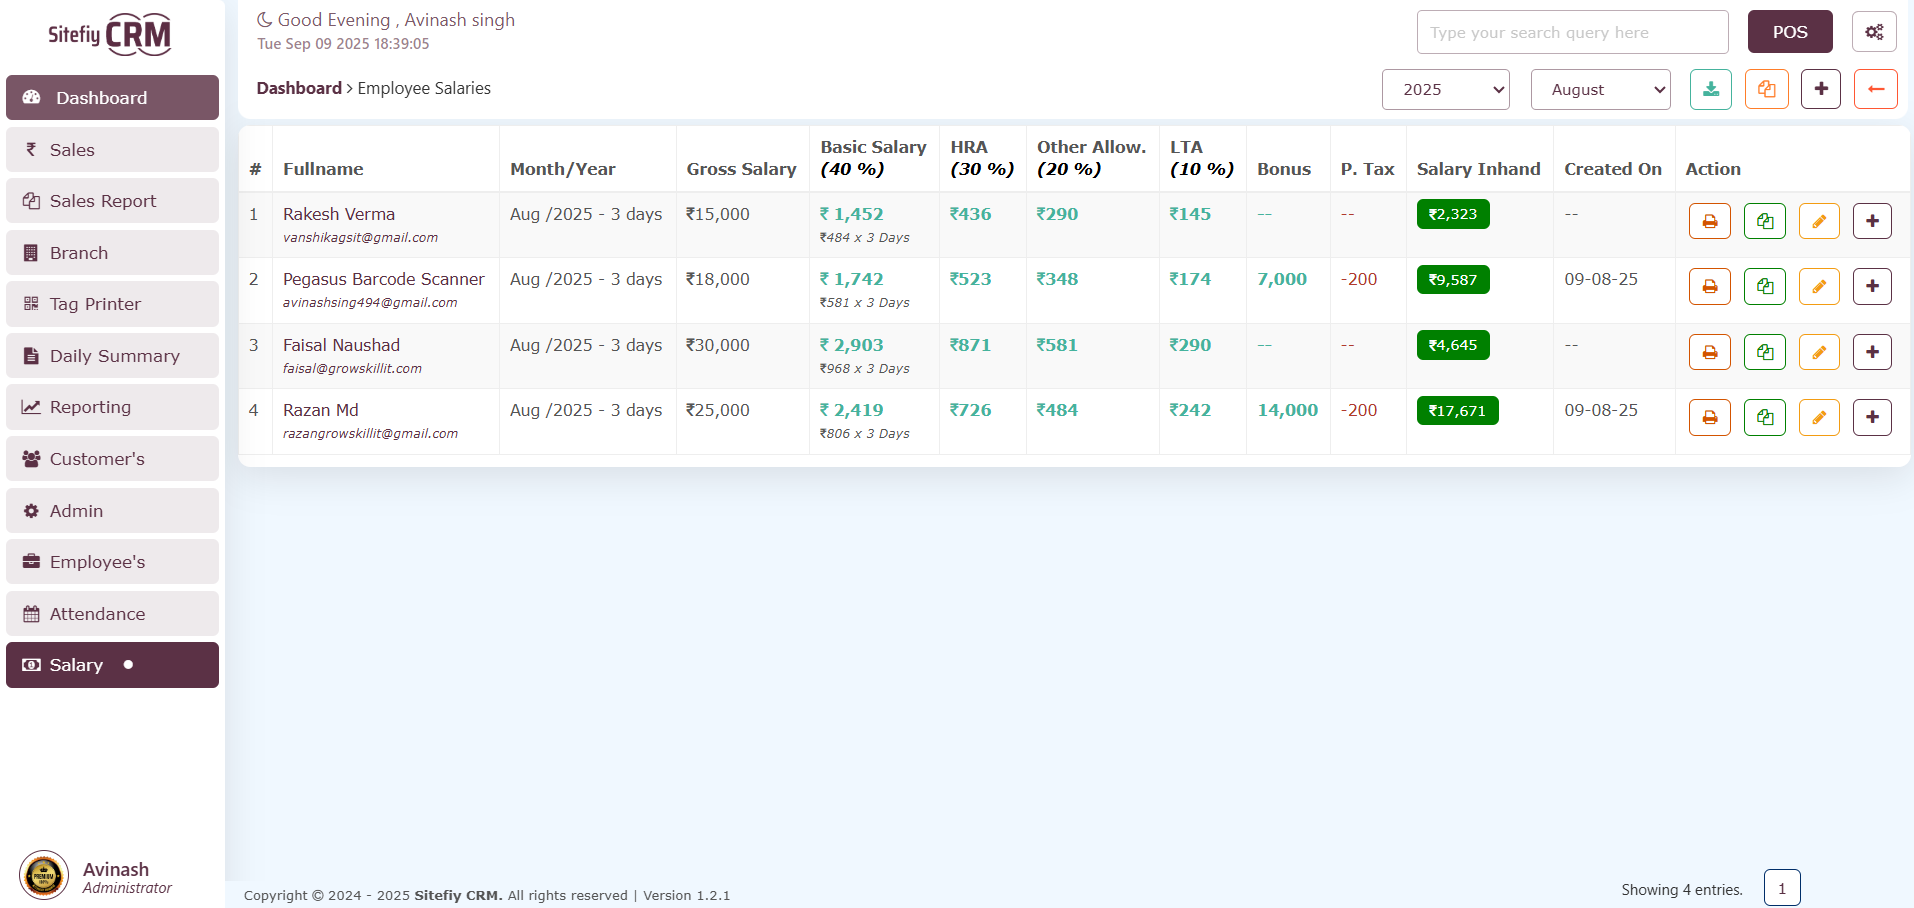Viewport: 1914px width, 908px height.
Task: Click the plus icon in the top toolbar
Action: tap(1820, 89)
